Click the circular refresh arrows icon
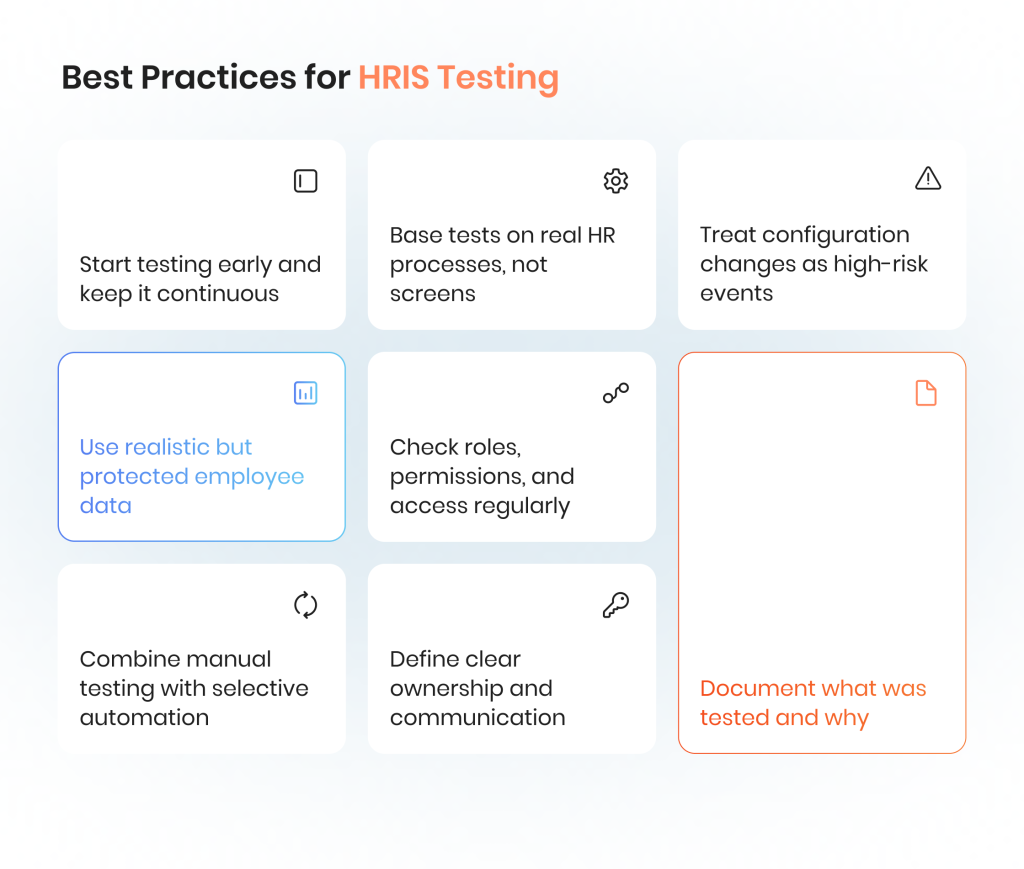Image resolution: width=1024 pixels, height=869 pixels. 305,605
